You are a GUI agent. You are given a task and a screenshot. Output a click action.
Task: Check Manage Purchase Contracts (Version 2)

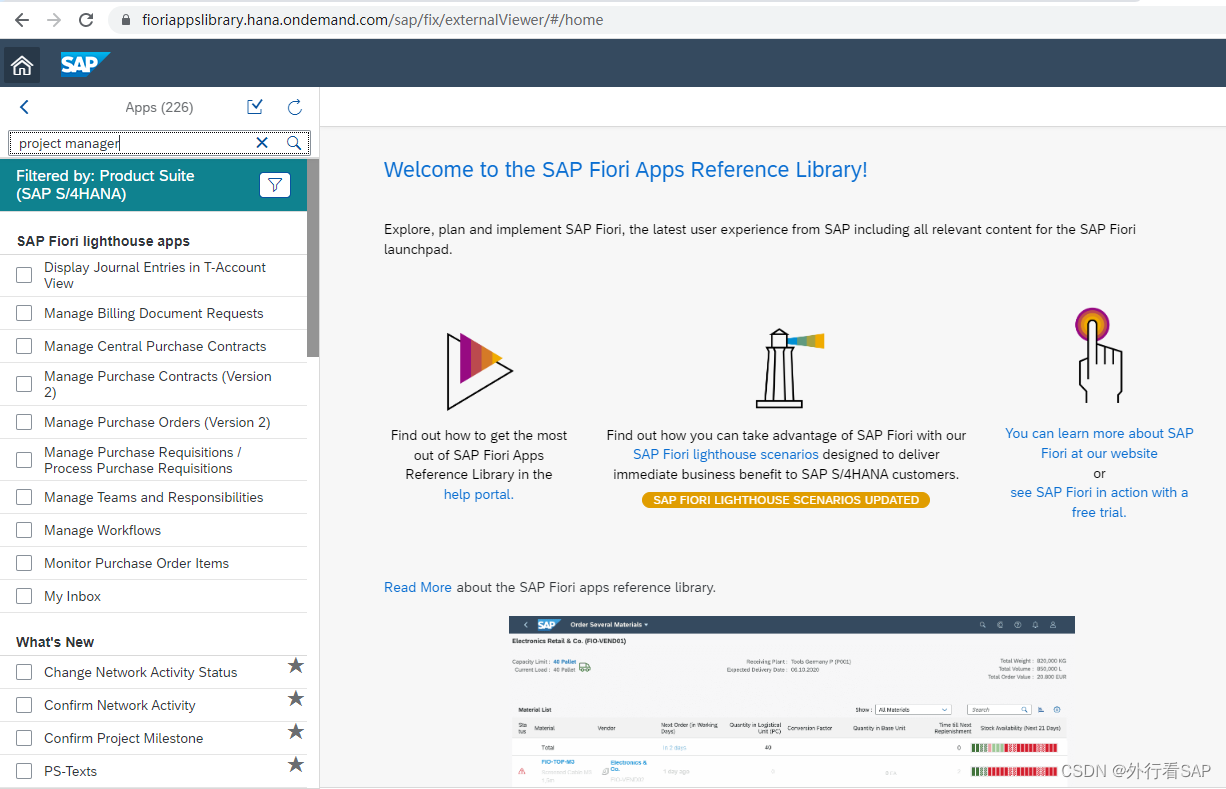click(x=24, y=384)
